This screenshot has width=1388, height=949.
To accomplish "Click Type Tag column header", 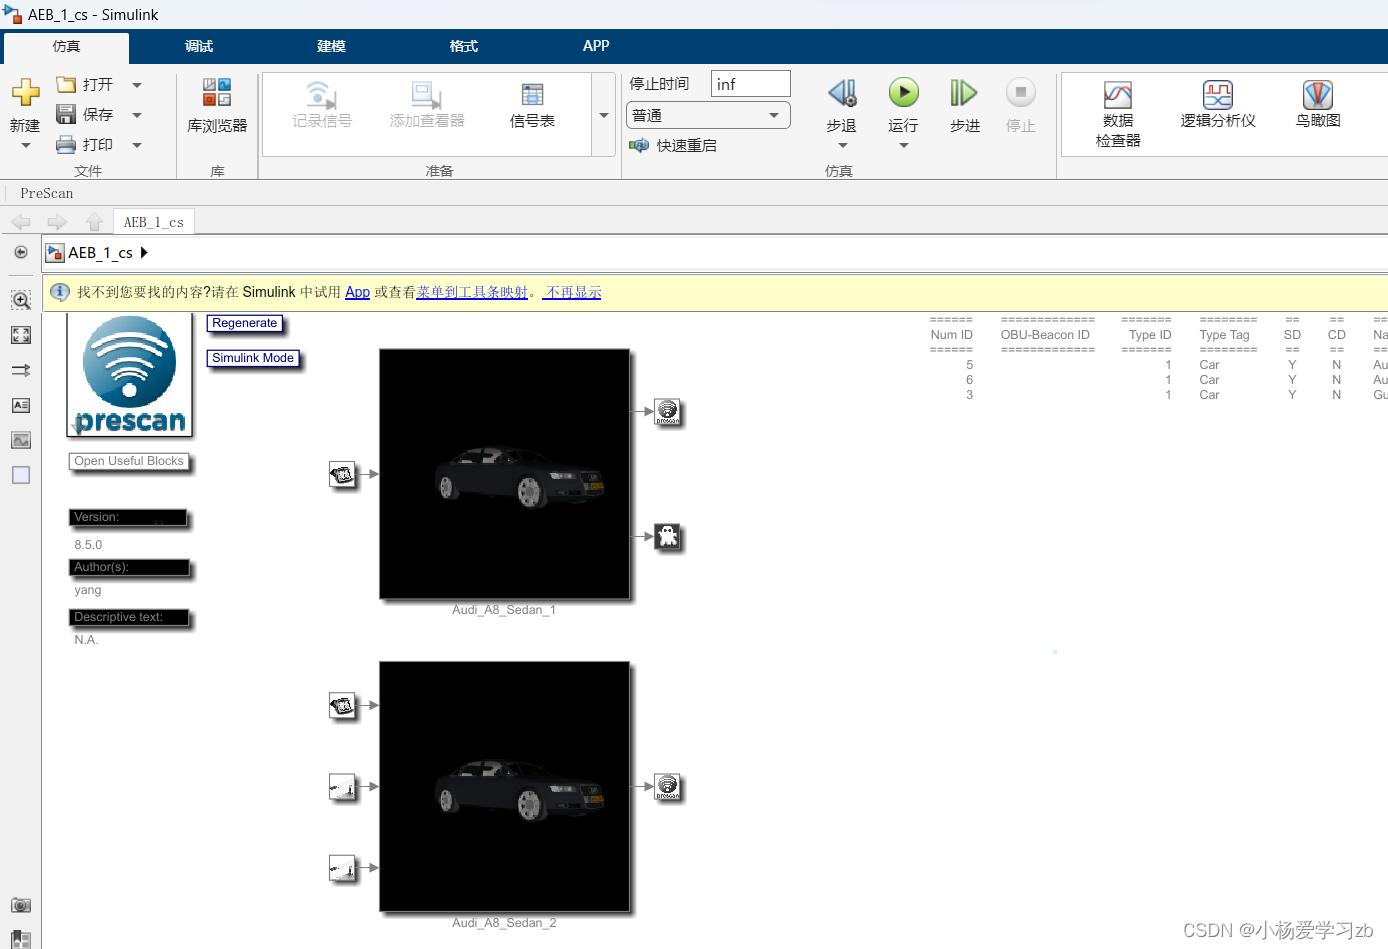I will 1224,335.
